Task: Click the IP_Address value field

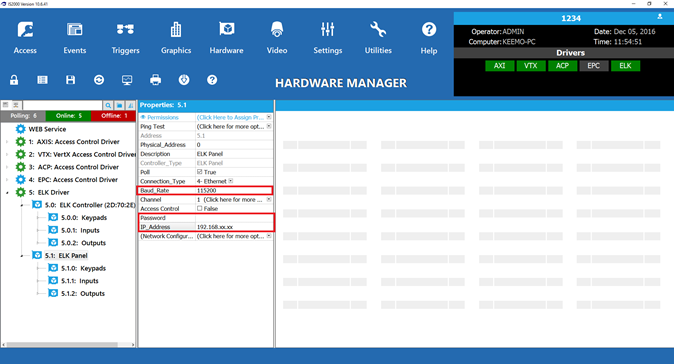Action: click(x=234, y=227)
